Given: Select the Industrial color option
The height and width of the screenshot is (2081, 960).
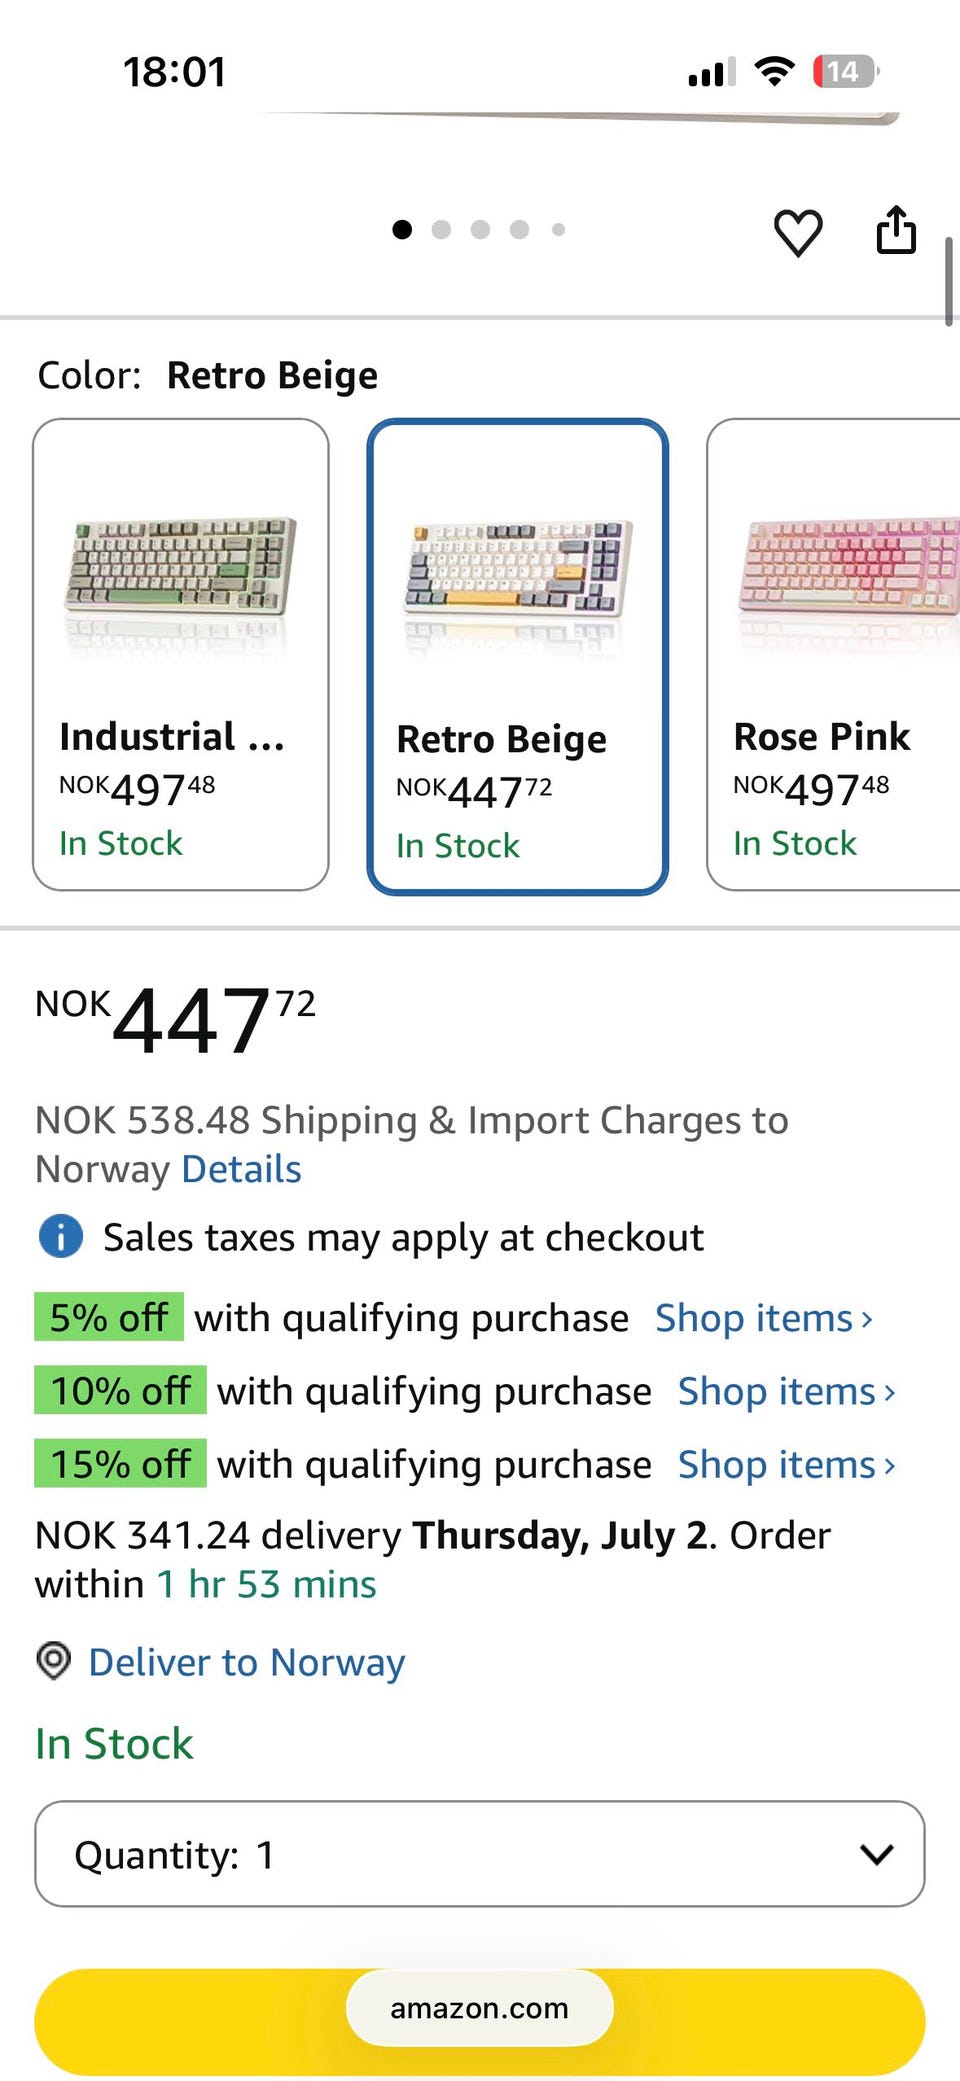Looking at the screenshot, I should [181, 654].
